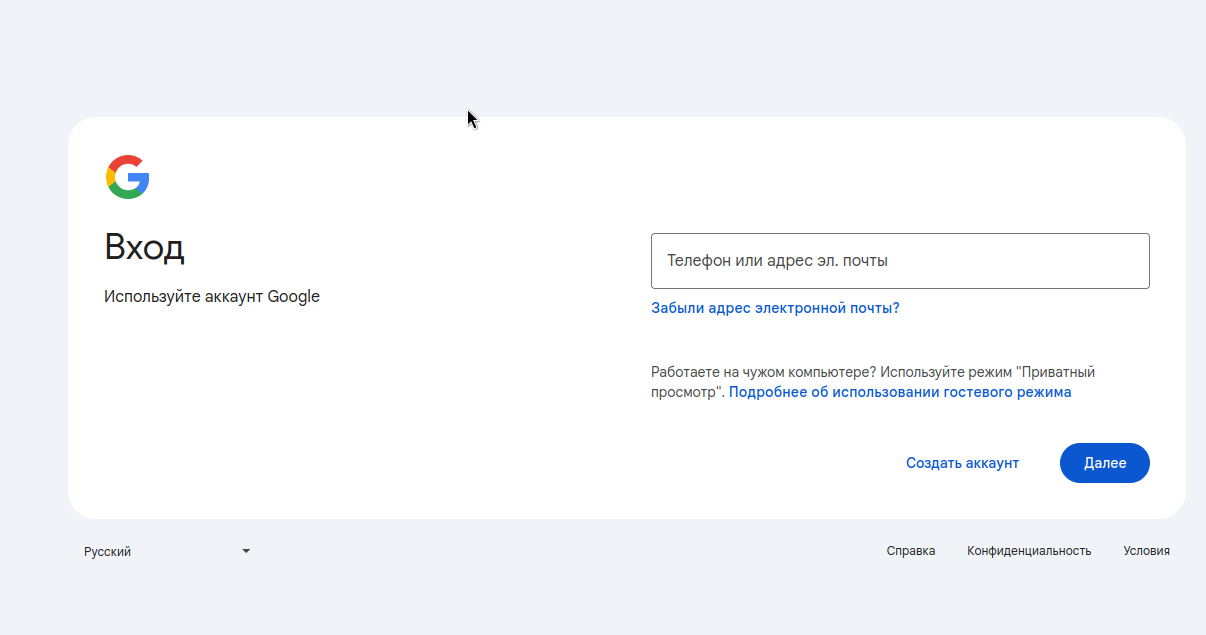
Task: Click the Google logo
Action: tap(128, 177)
